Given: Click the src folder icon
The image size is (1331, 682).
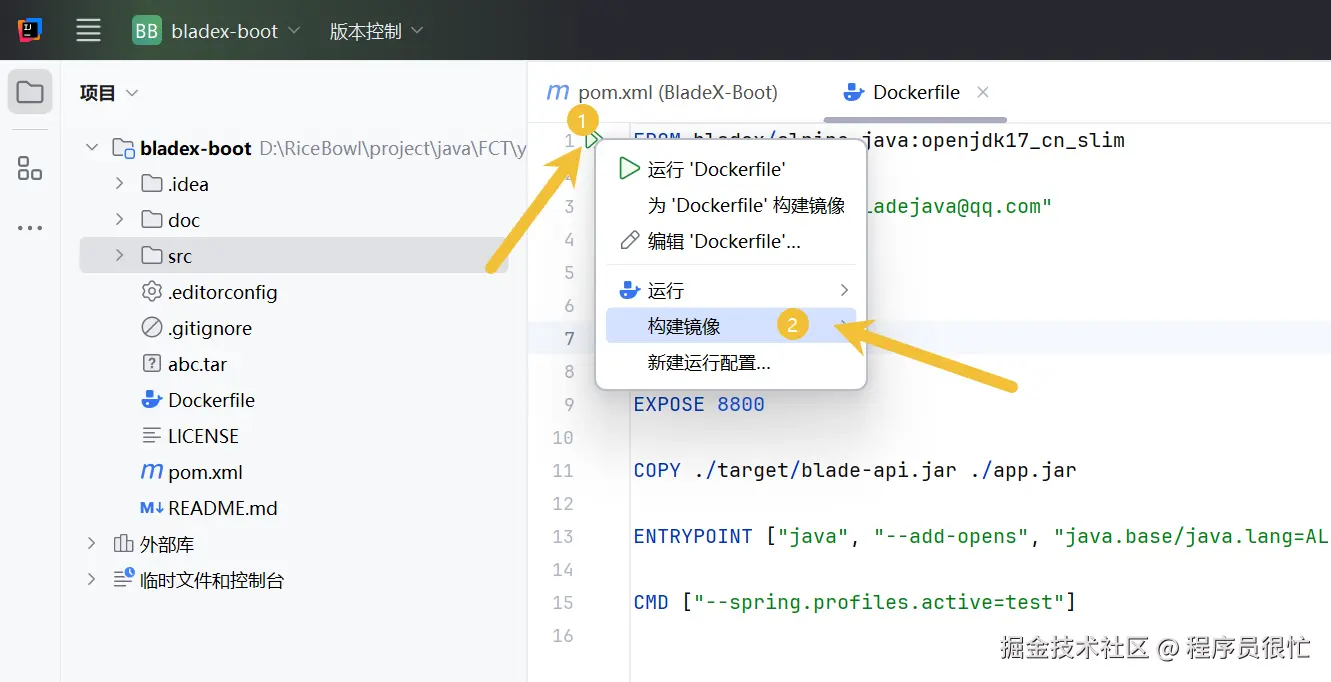Looking at the screenshot, I should point(152,256).
